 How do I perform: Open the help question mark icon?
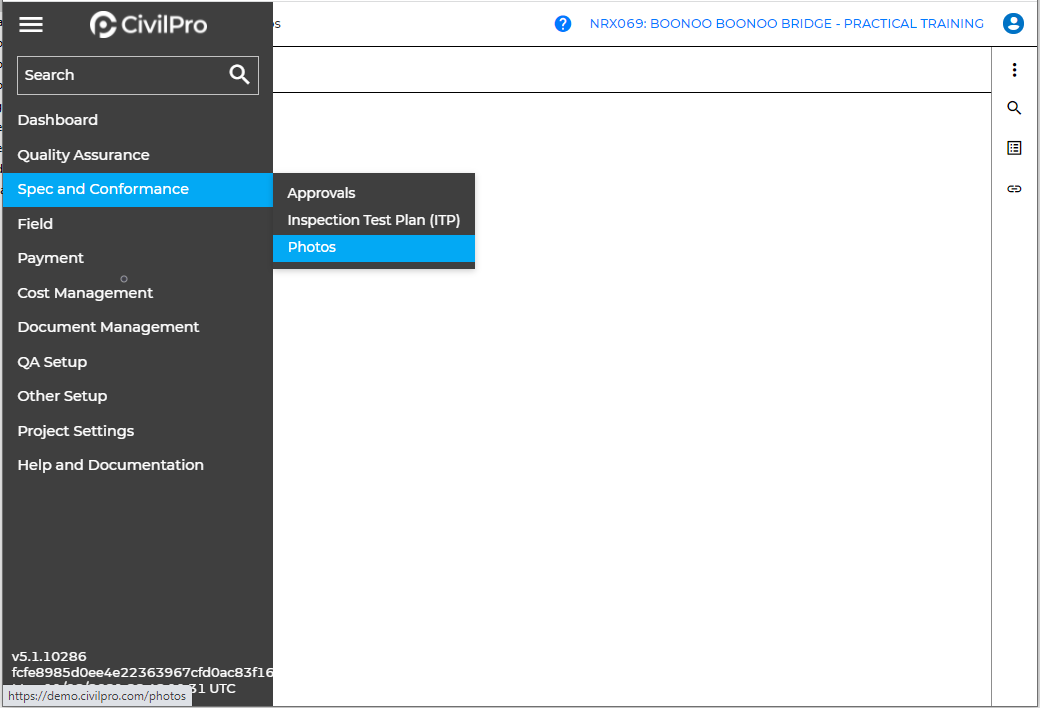pyautogui.click(x=563, y=24)
